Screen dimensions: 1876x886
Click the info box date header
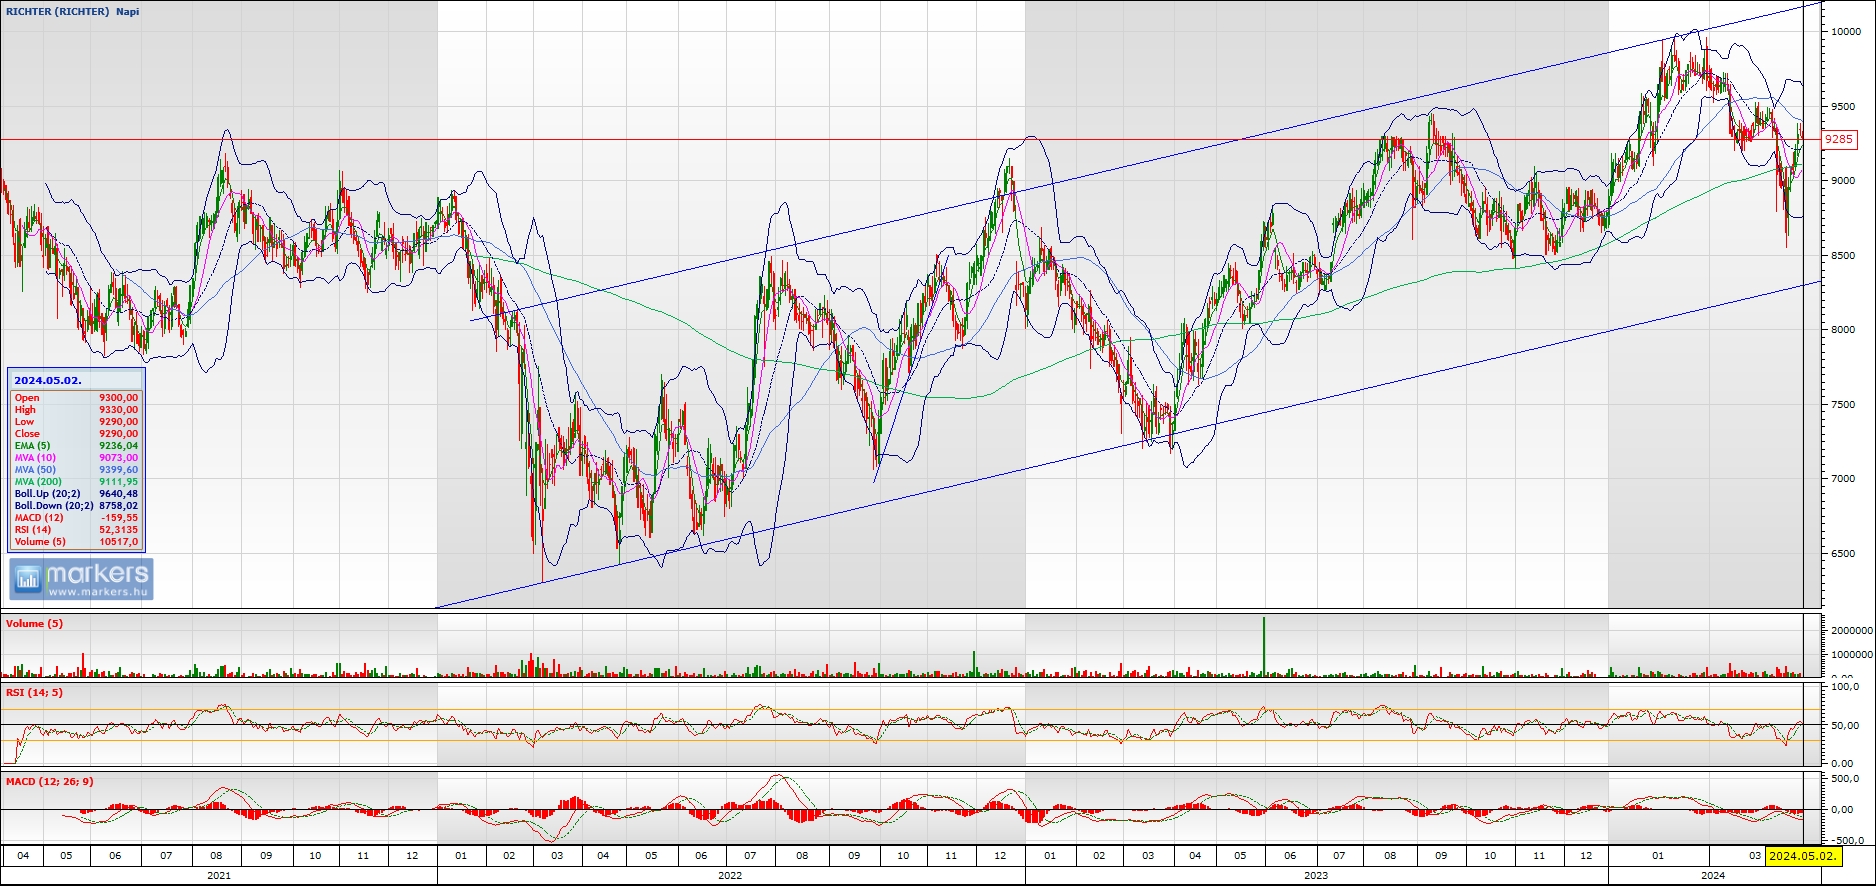click(48, 381)
